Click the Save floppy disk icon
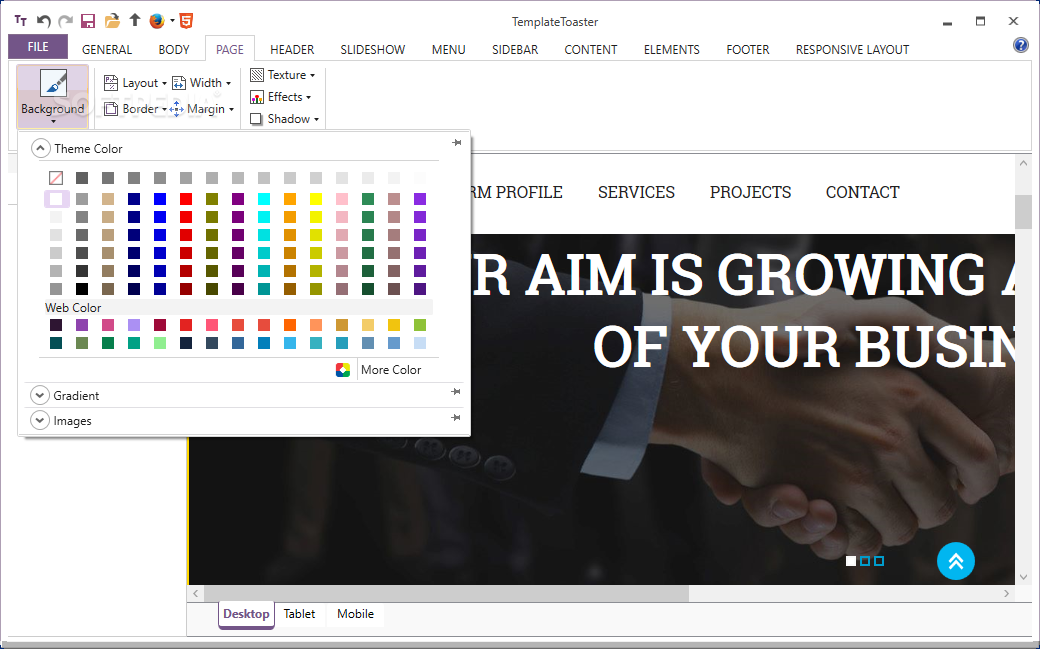This screenshot has width=1040, height=649. (x=88, y=21)
